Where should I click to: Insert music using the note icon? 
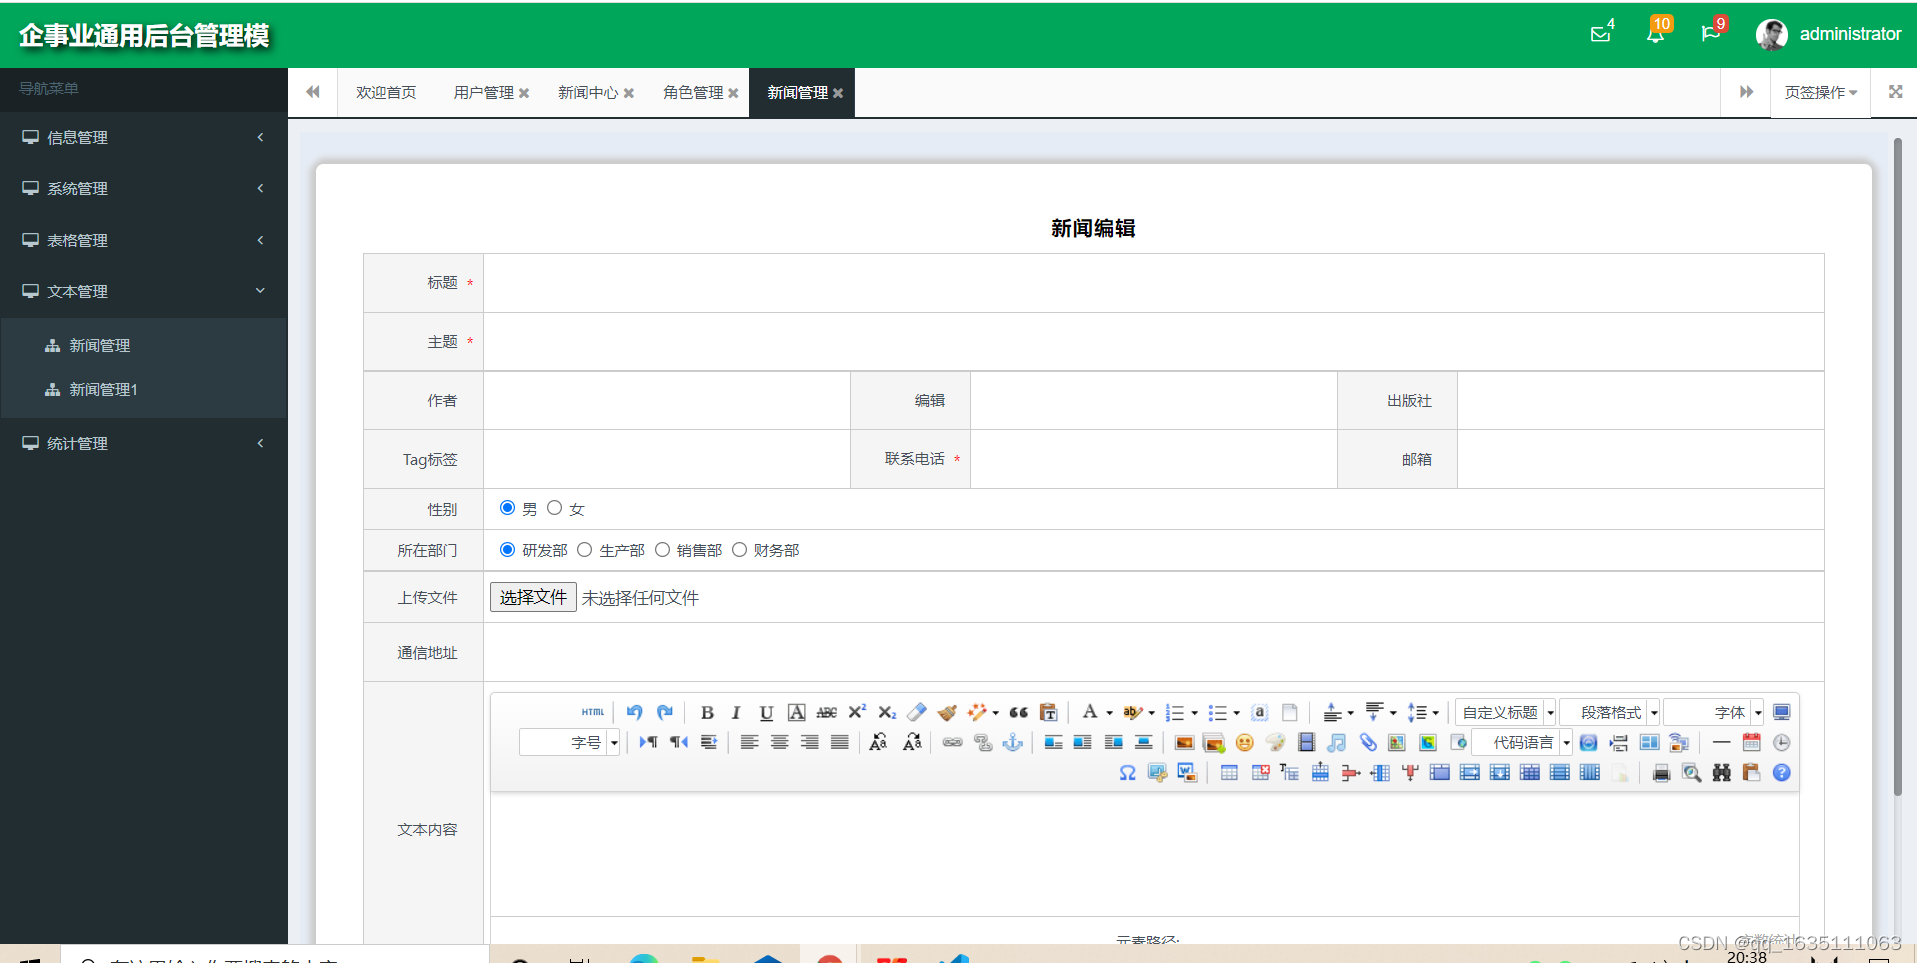point(1337,742)
